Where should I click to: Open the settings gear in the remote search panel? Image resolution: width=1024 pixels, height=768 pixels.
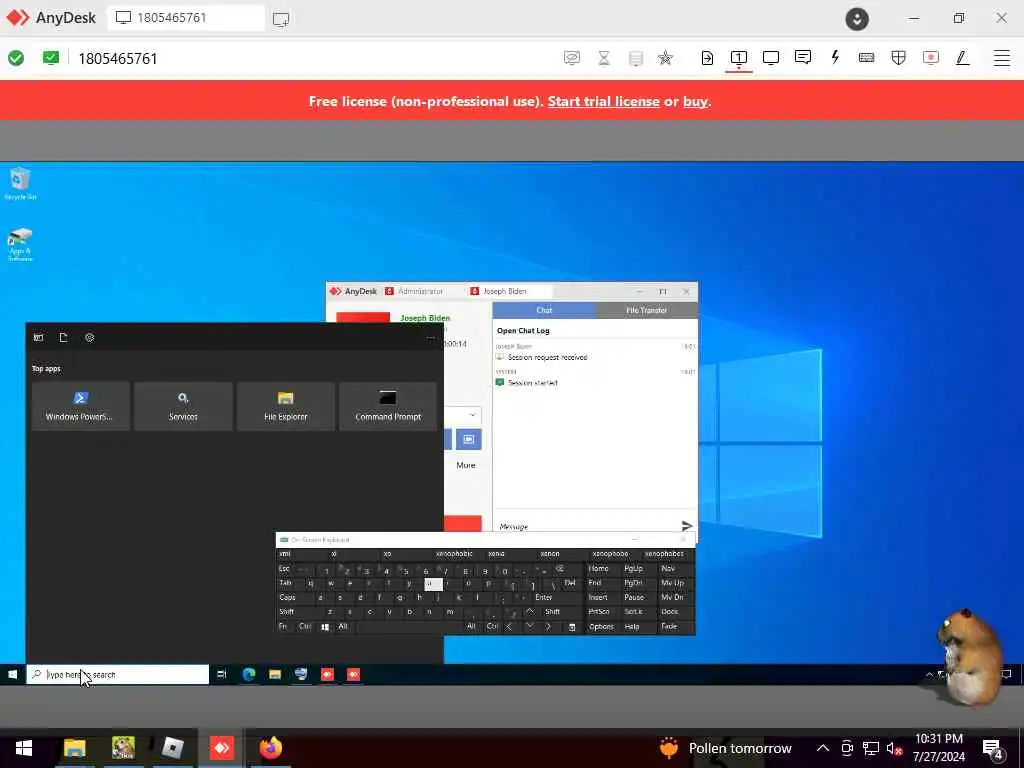click(x=89, y=338)
